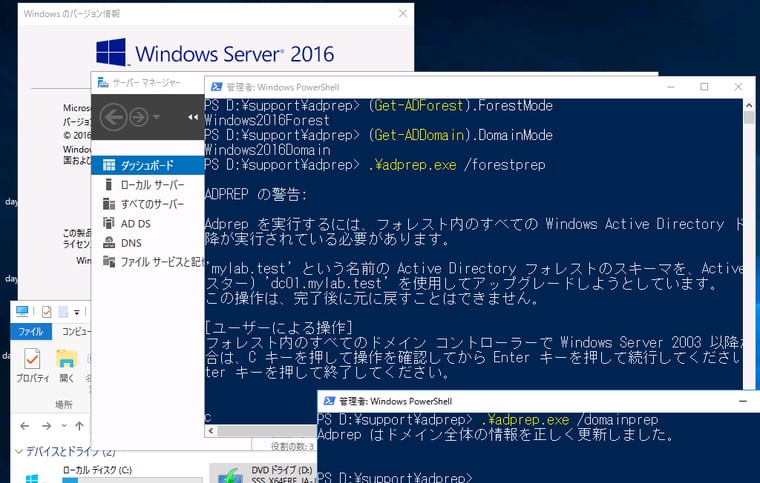
Task: Close the main PowerShell window
Action: tap(738, 87)
